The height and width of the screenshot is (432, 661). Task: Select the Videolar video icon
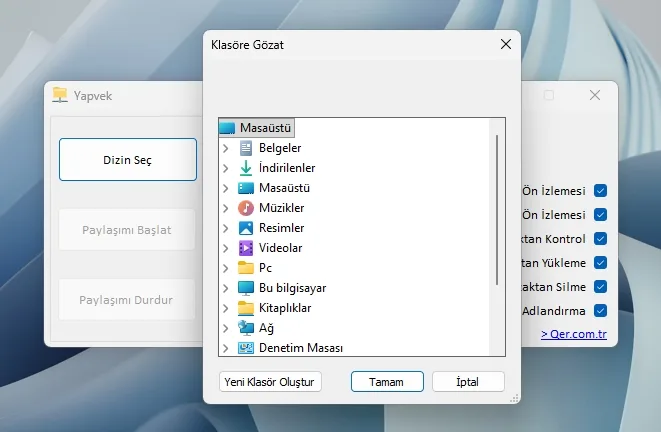click(246, 248)
